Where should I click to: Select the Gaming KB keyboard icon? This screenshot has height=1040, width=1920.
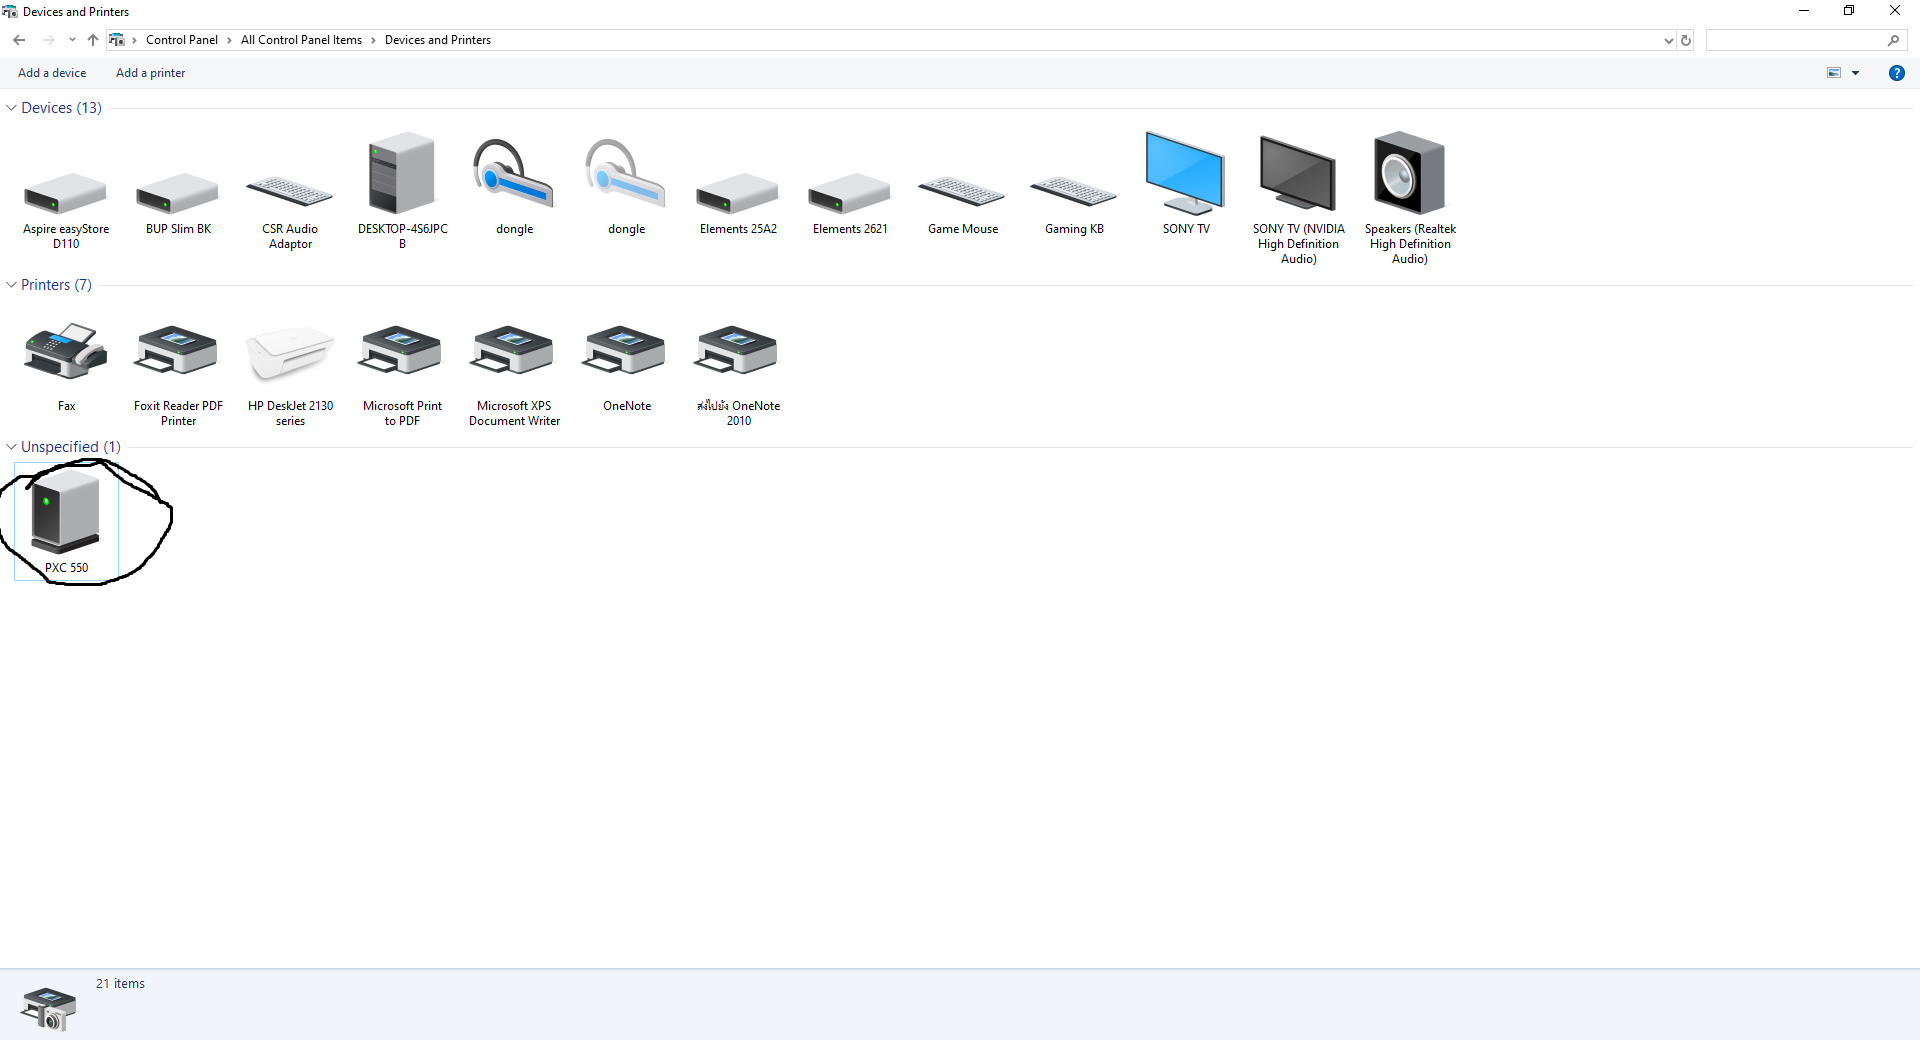click(1074, 192)
